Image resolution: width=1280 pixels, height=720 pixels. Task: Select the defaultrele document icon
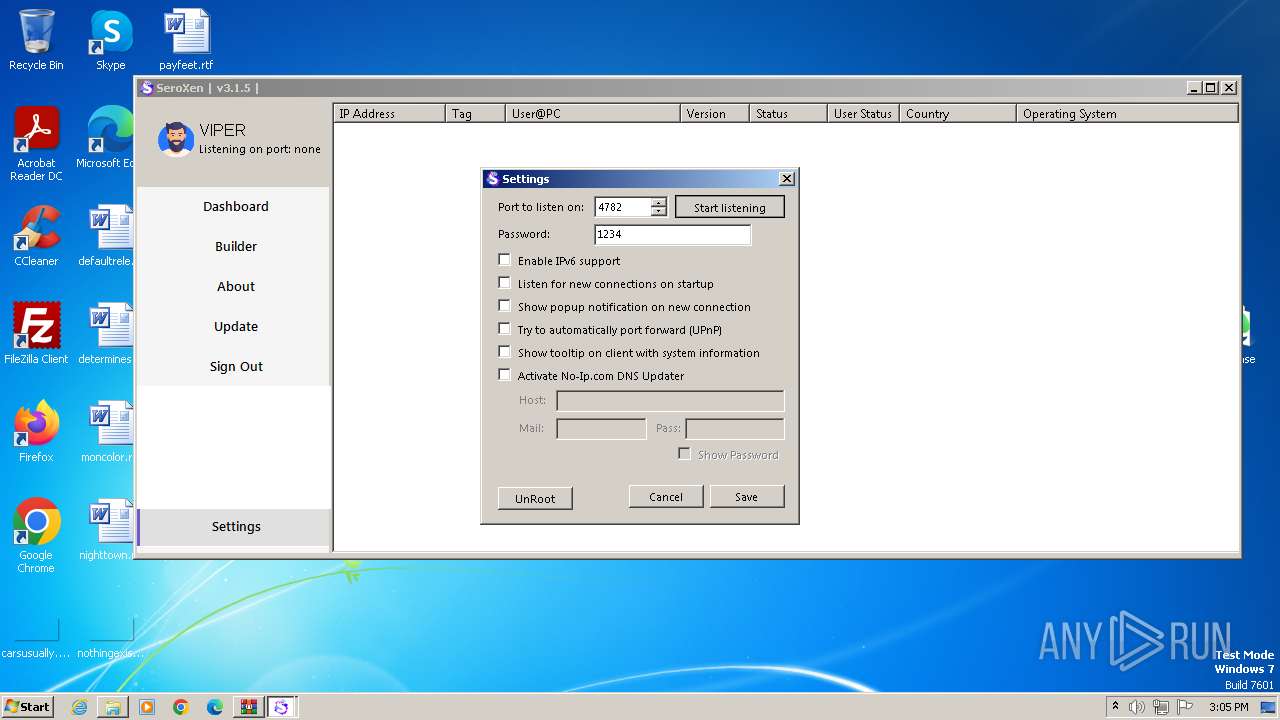(x=108, y=236)
